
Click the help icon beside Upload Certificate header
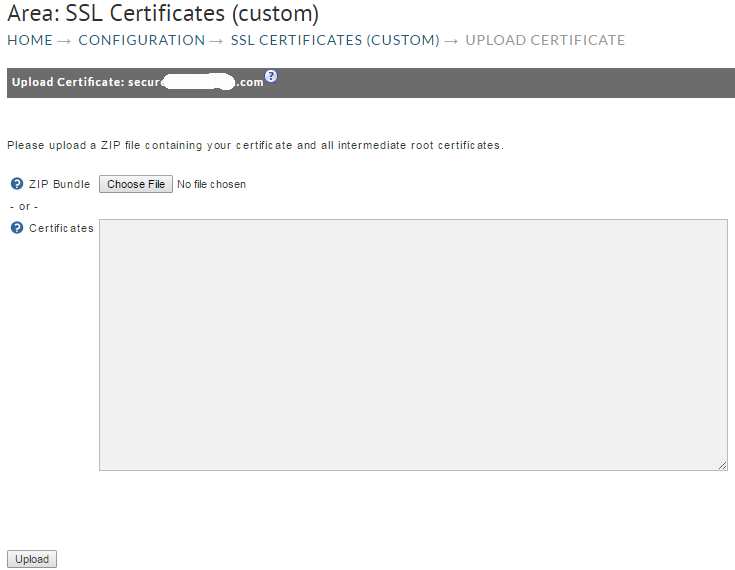tap(271, 76)
